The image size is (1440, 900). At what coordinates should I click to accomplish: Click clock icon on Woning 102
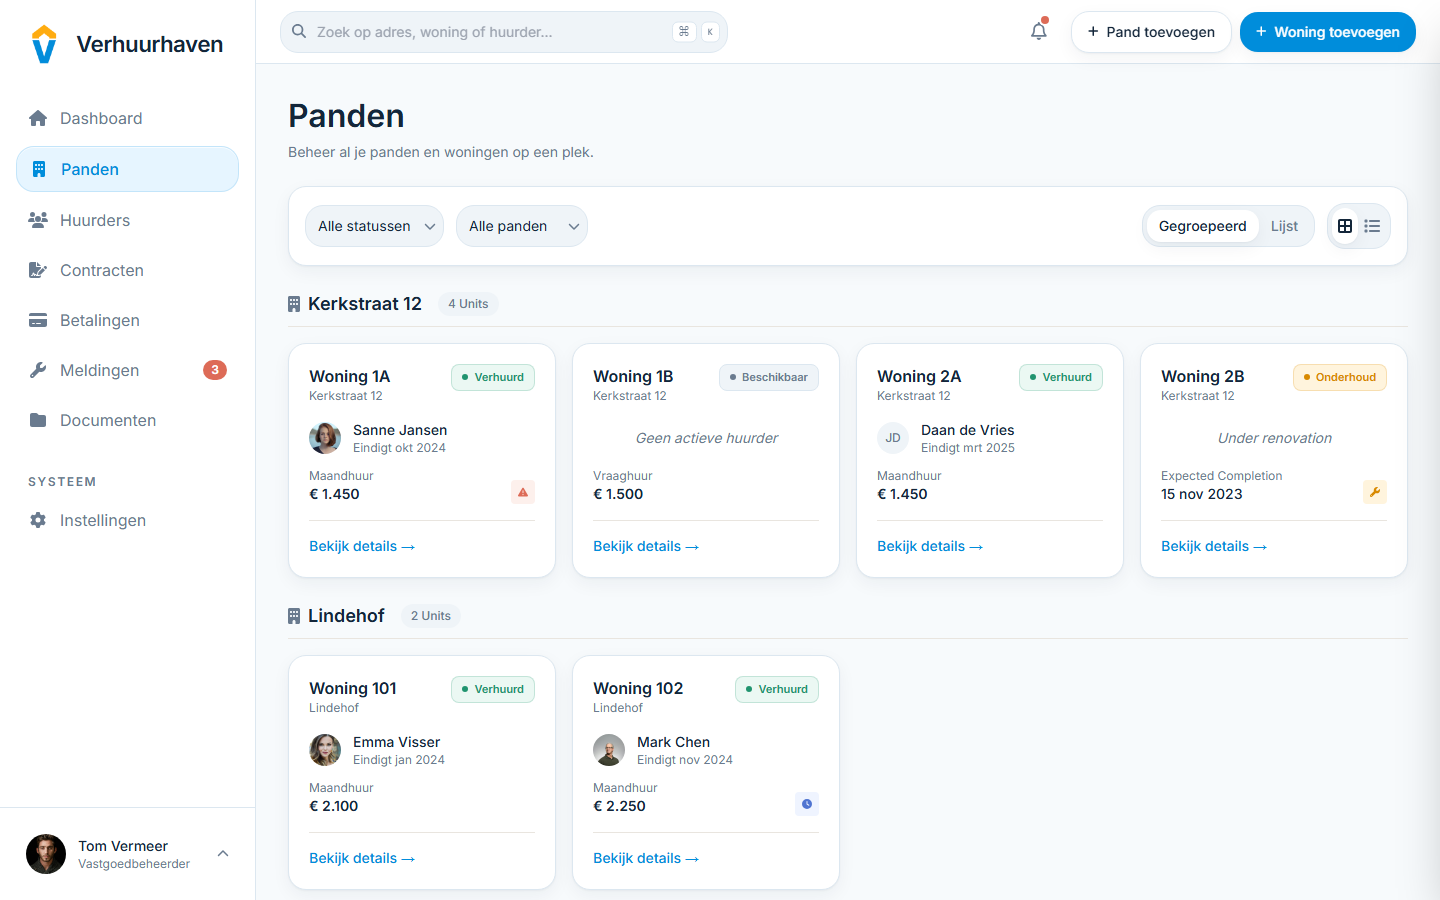coord(806,804)
